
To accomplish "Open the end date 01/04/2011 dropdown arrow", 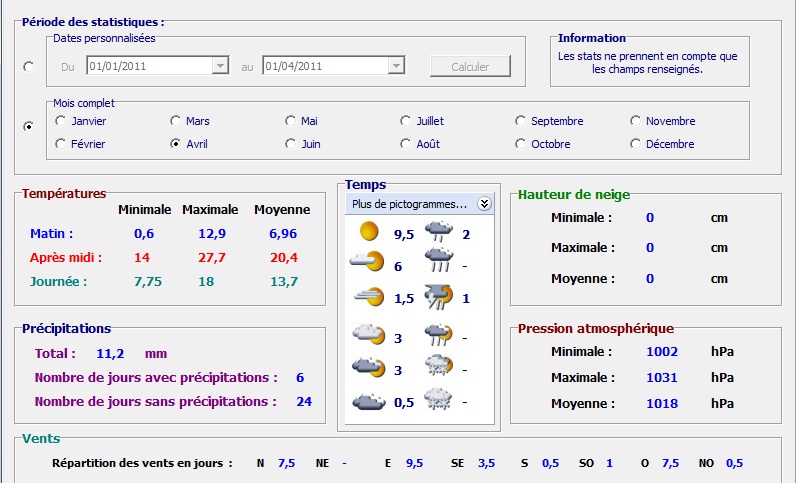I will pos(396,66).
